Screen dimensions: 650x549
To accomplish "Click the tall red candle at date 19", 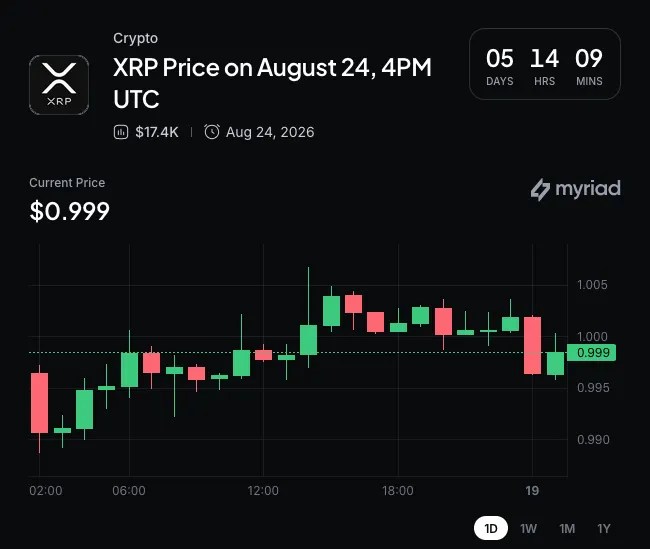I will point(532,345).
